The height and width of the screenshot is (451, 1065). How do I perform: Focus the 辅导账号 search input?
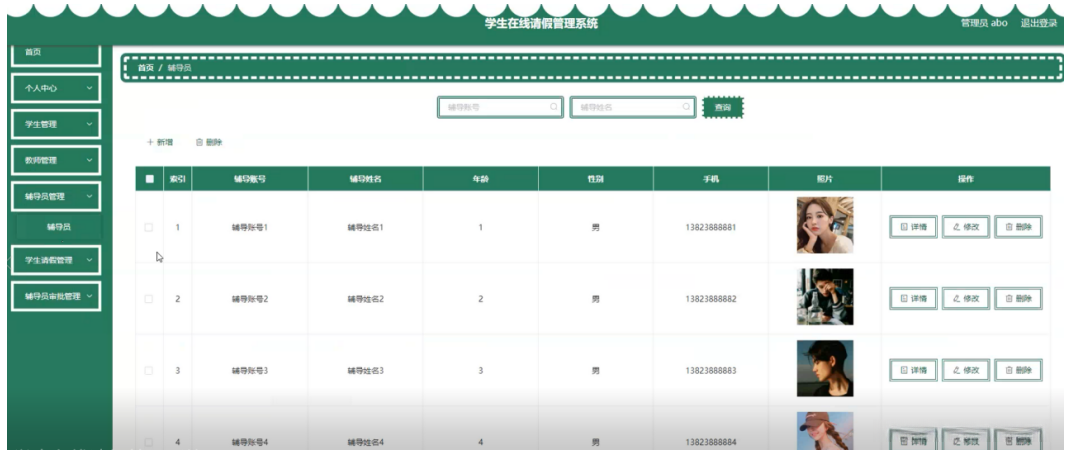tap(500, 107)
